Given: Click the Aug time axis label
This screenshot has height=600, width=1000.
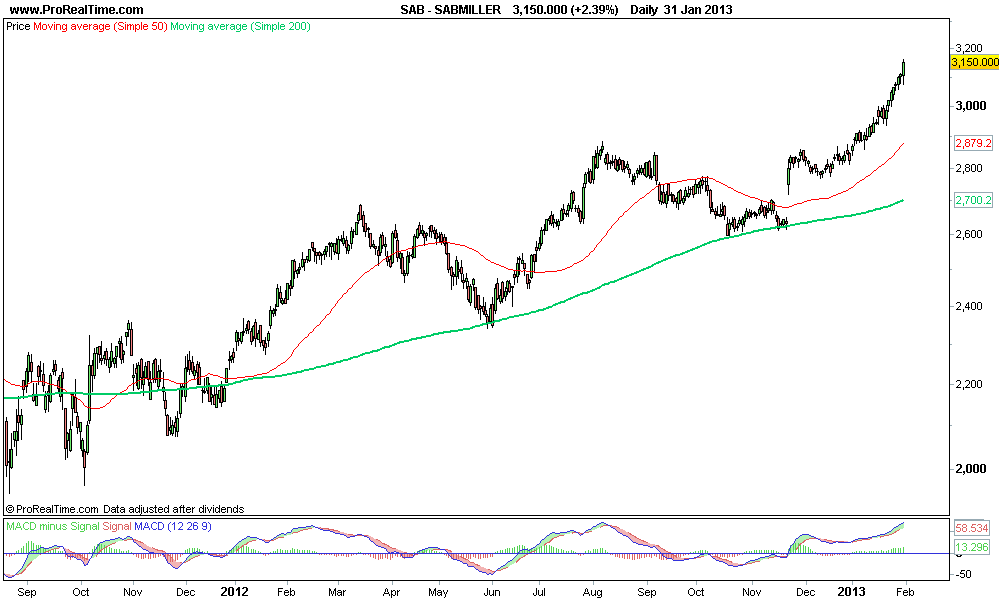Looking at the screenshot, I should pyautogui.click(x=592, y=592).
